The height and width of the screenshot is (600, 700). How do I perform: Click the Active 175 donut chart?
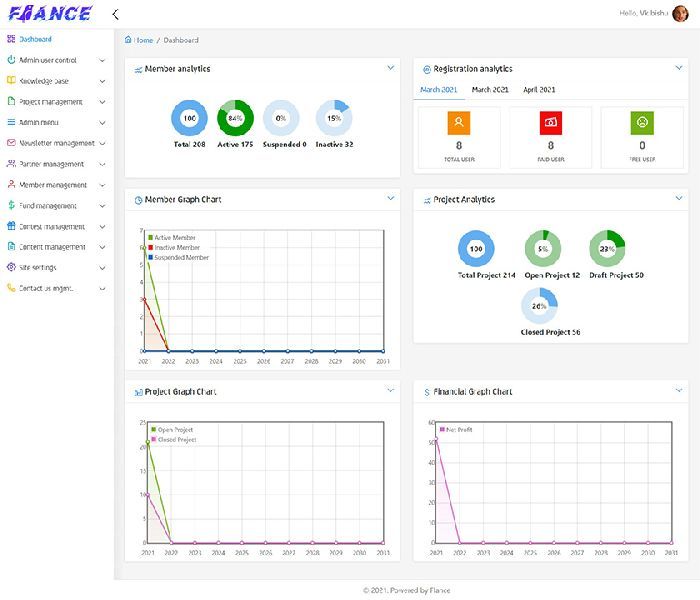(235, 118)
